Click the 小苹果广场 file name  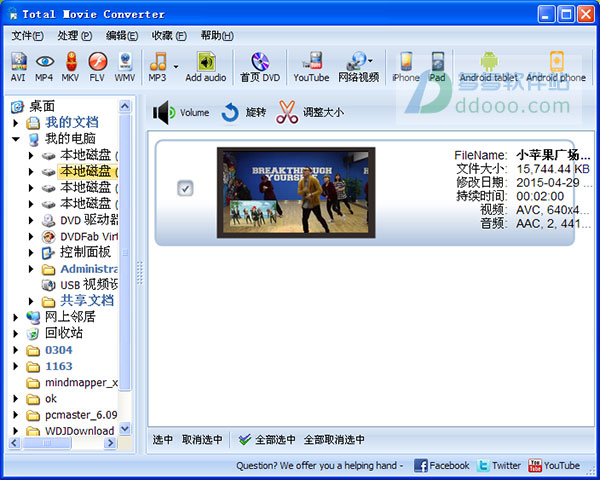553,155
